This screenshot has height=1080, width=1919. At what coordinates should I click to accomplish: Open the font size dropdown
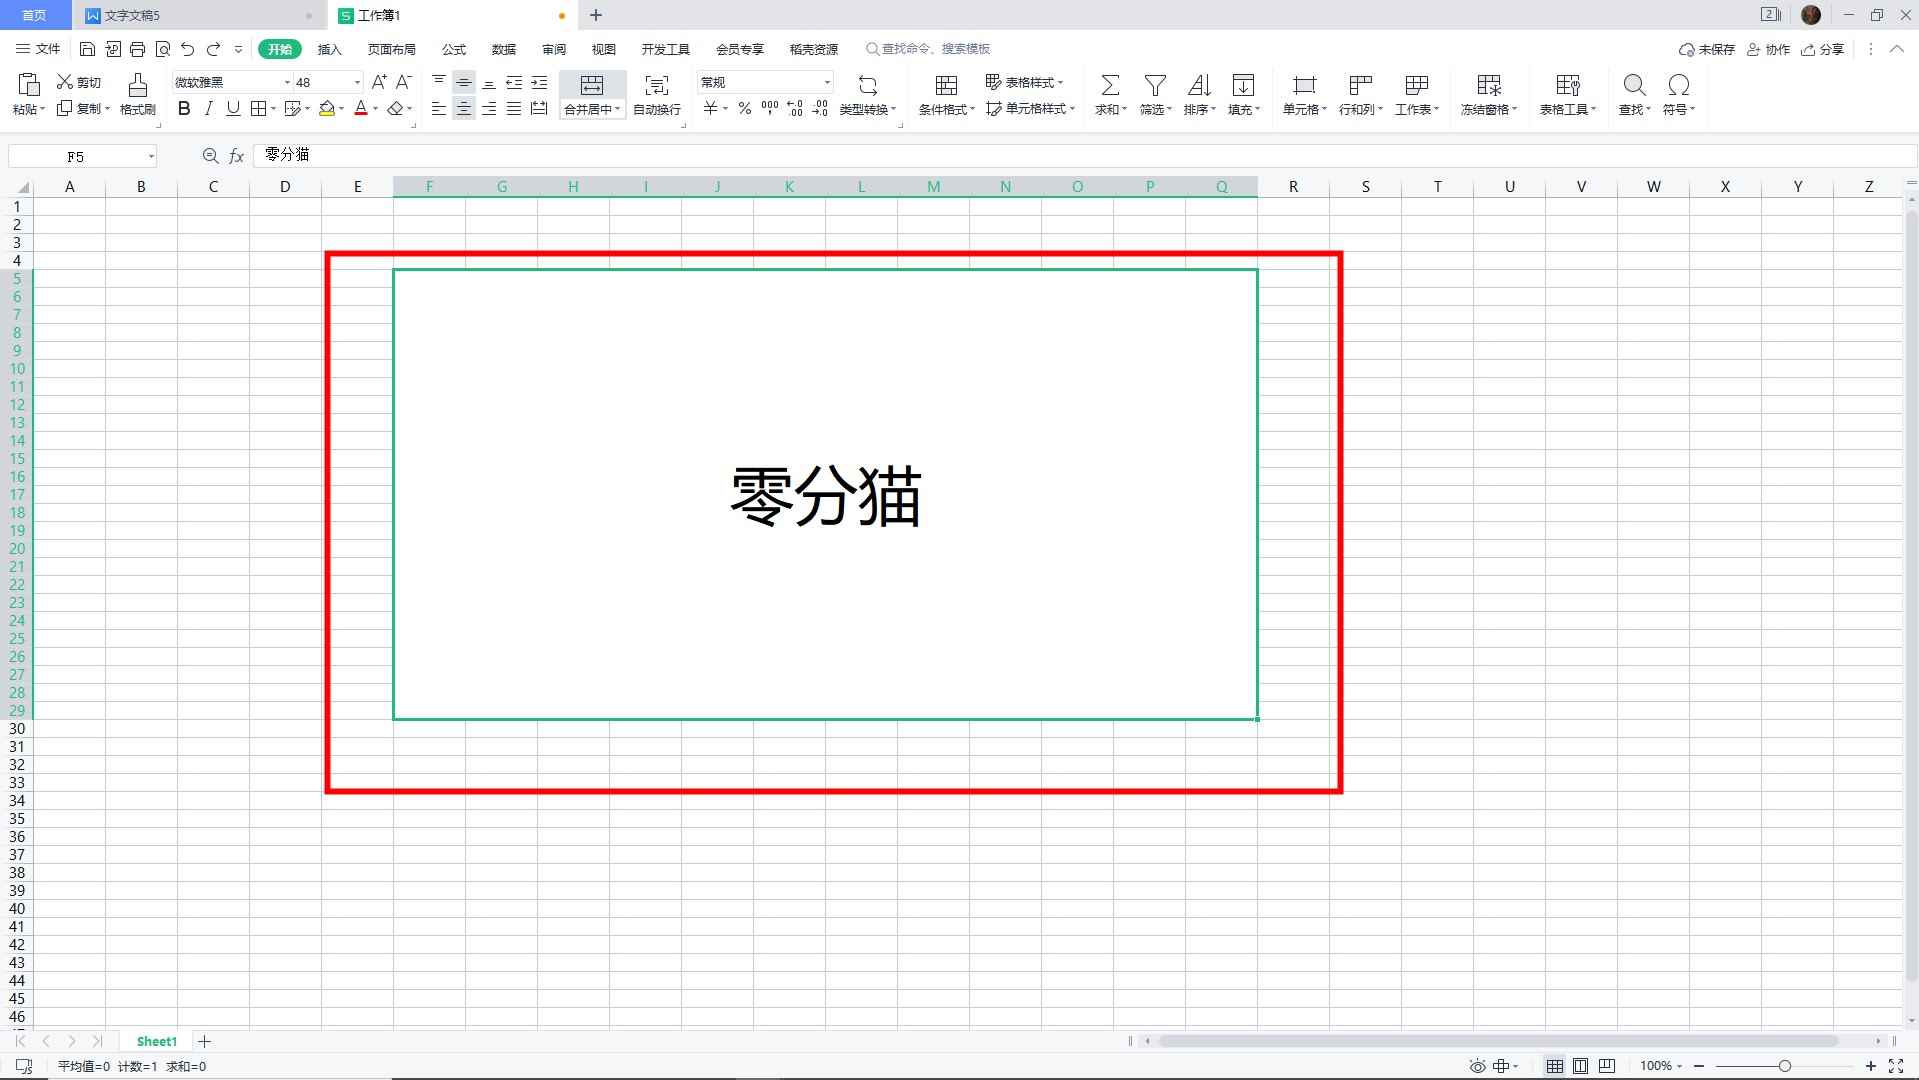[355, 82]
